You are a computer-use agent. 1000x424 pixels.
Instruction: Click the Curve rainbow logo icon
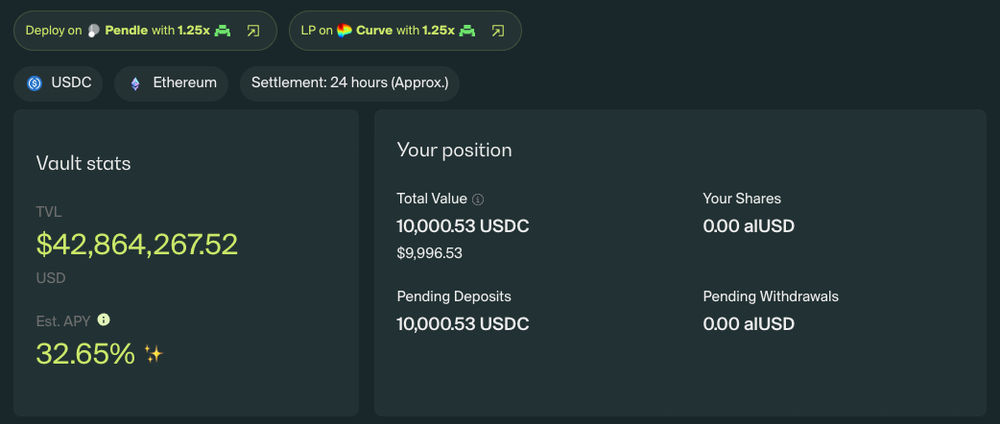[344, 31]
